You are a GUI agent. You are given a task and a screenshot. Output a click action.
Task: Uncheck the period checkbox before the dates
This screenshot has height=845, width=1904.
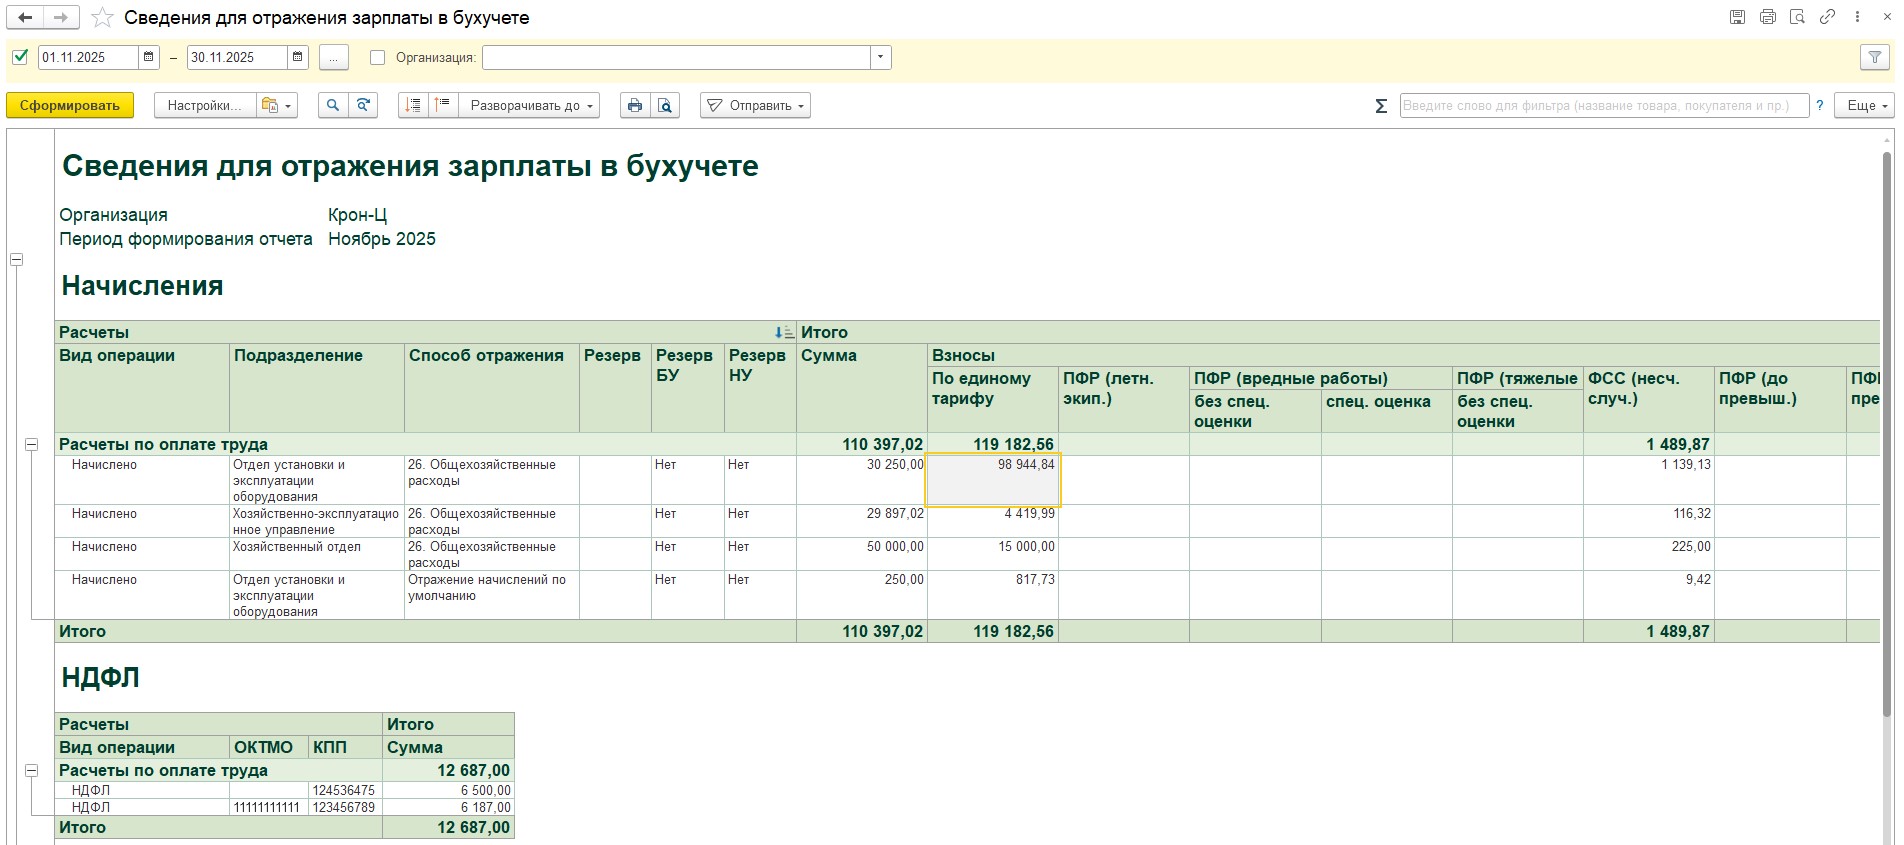pyautogui.click(x=20, y=58)
